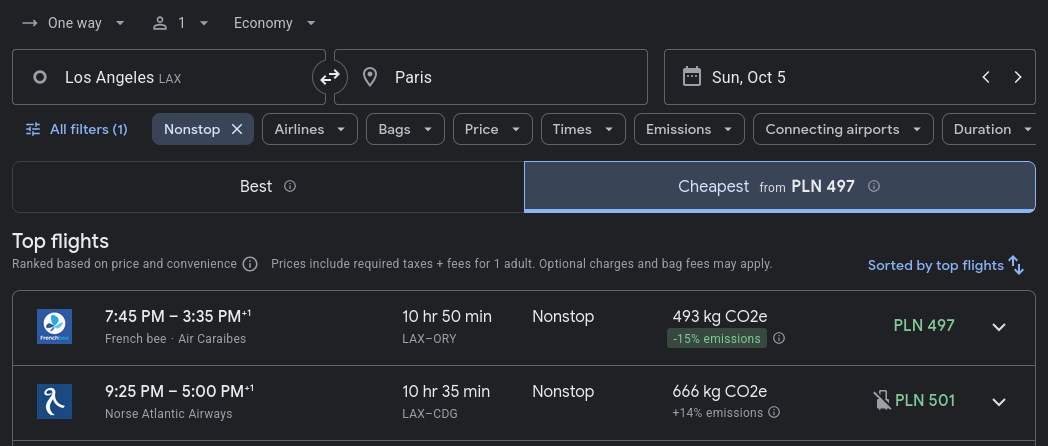This screenshot has height=446, width=1048.
Task: Open Connecting airports filter dropdown
Action: pos(843,129)
